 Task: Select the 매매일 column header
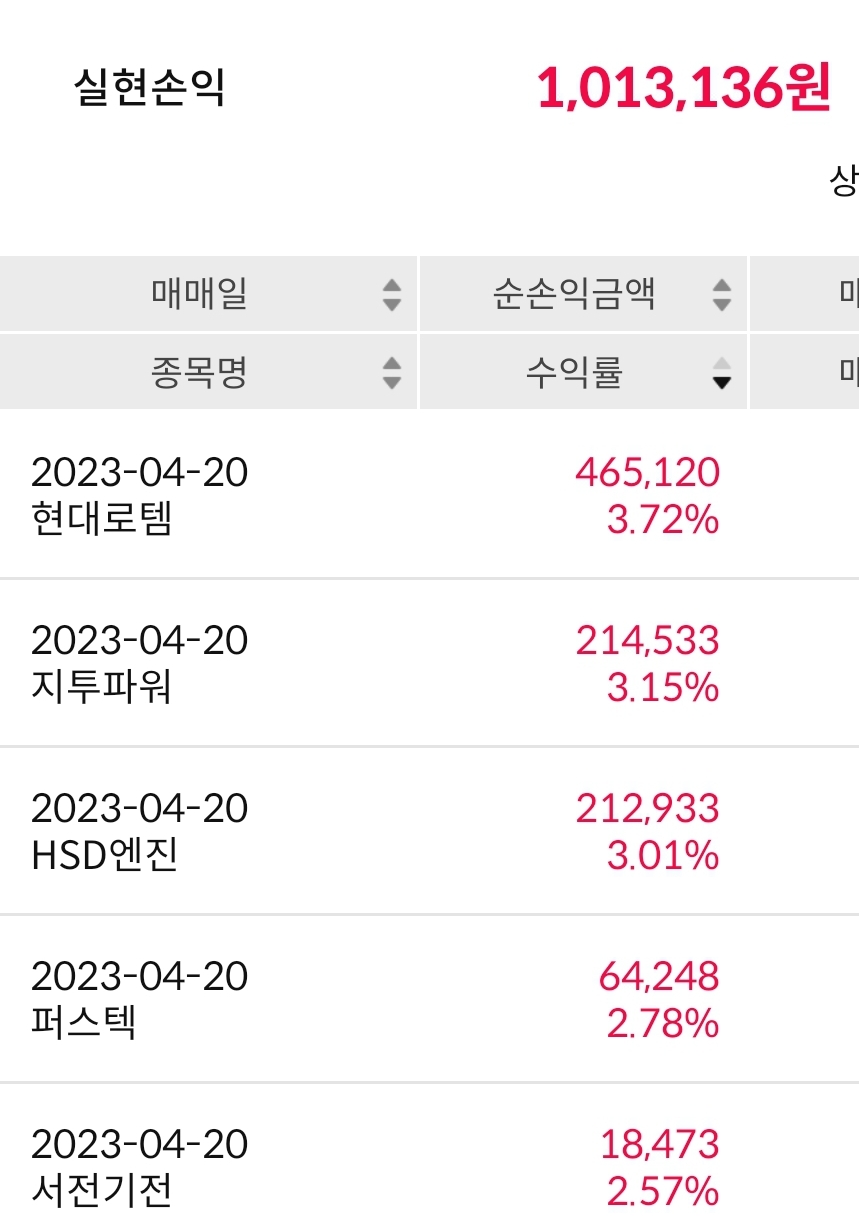pyautogui.click(x=200, y=294)
